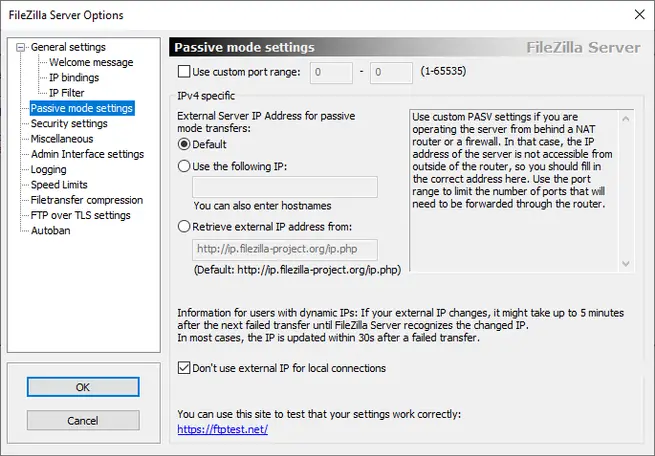Open Admin Interface settings

click(87, 154)
